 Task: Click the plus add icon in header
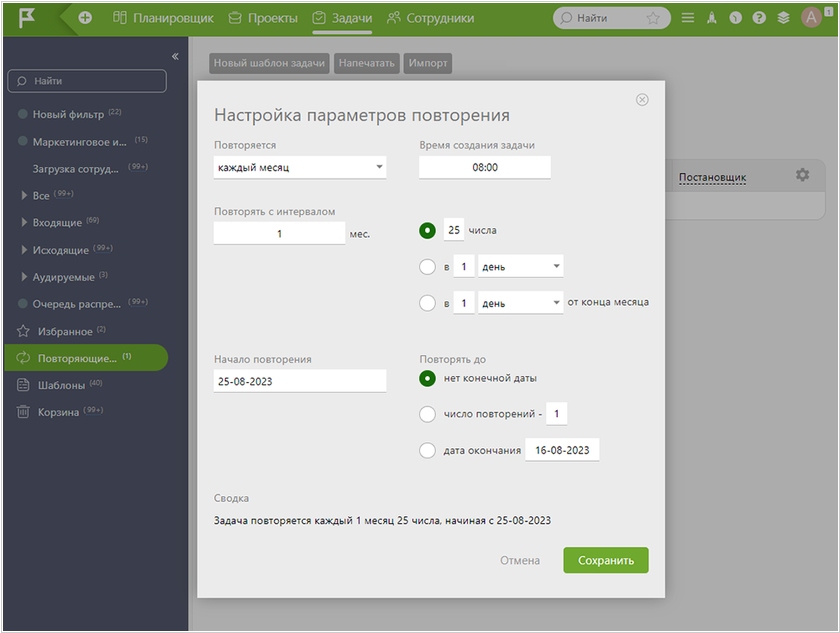[85, 18]
